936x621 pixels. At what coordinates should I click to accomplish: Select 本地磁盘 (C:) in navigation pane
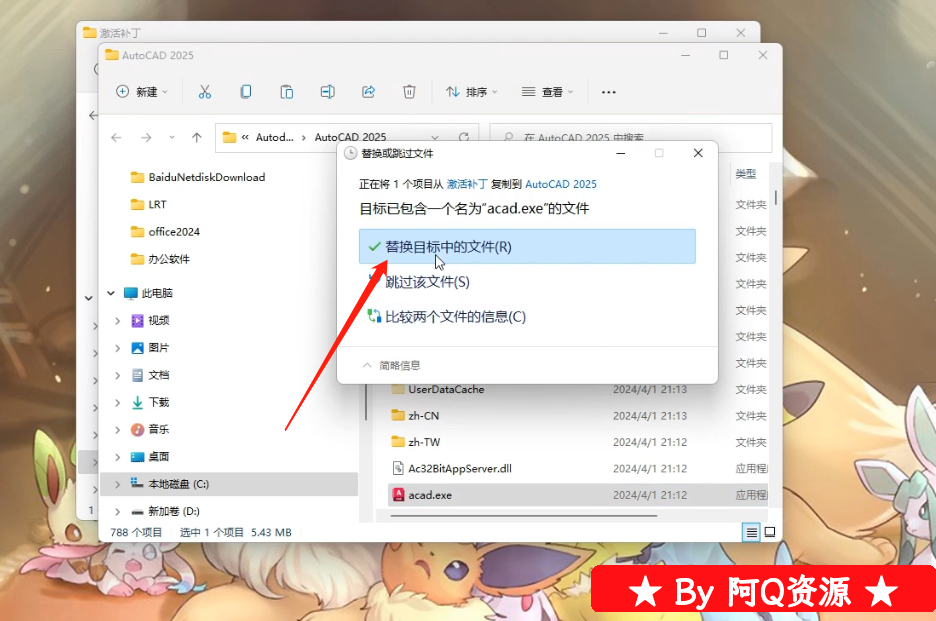[x=229, y=484]
